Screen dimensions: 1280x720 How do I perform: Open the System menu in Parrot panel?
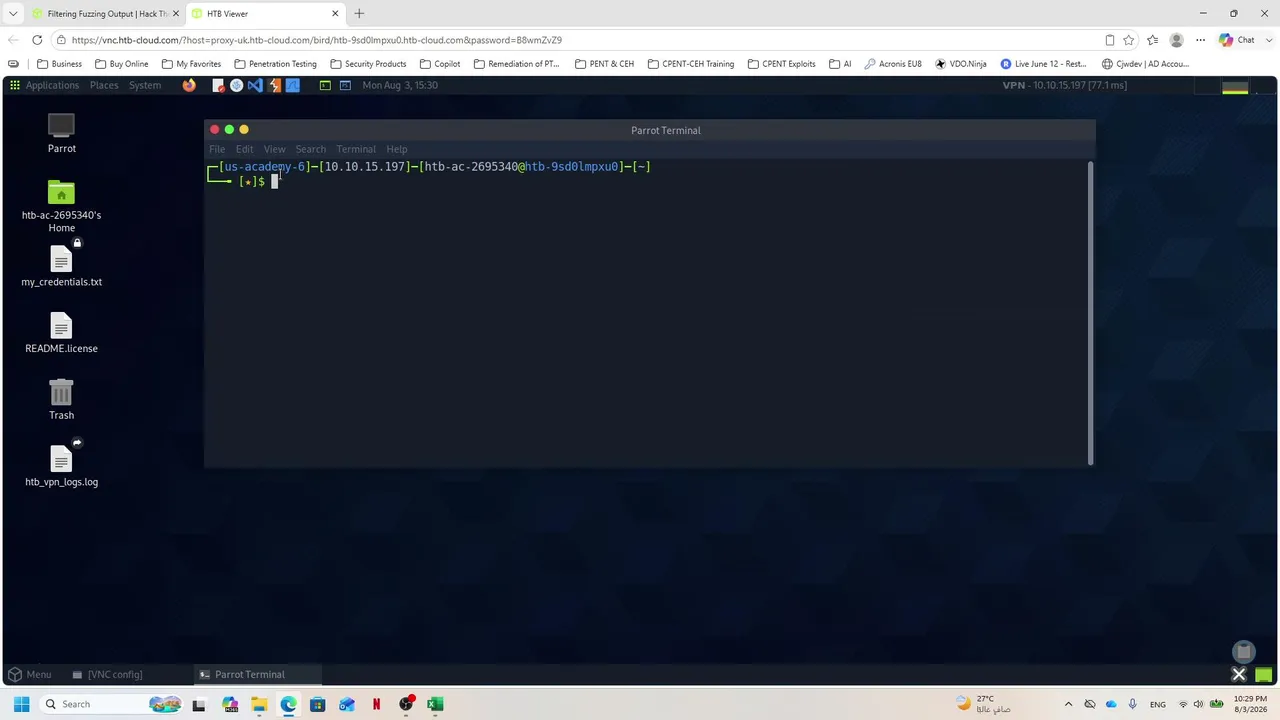[x=145, y=85]
